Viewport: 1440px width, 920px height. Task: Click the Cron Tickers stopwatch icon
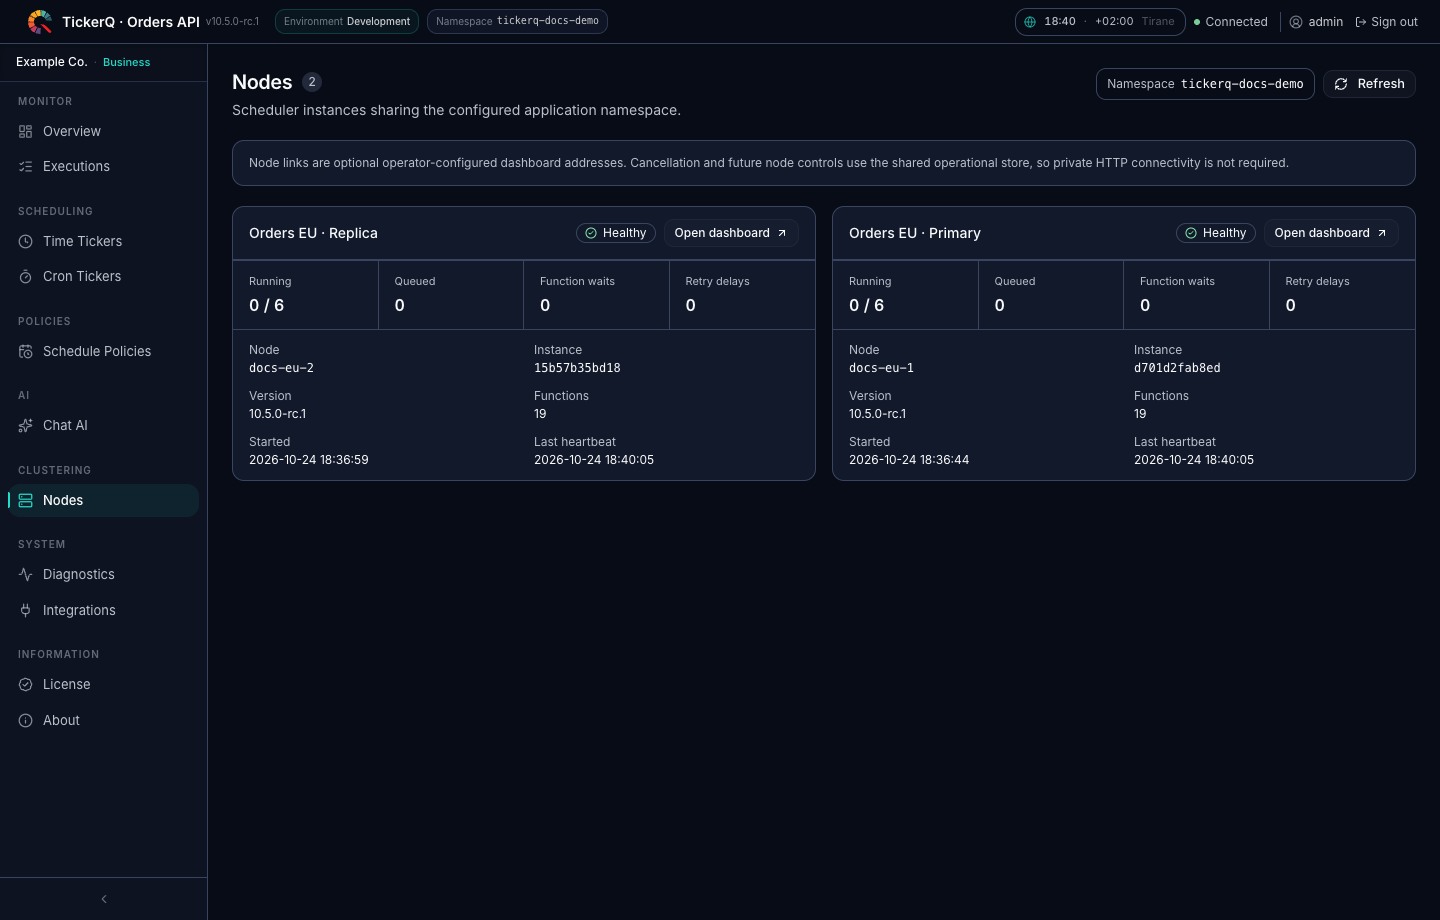(x=26, y=276)
